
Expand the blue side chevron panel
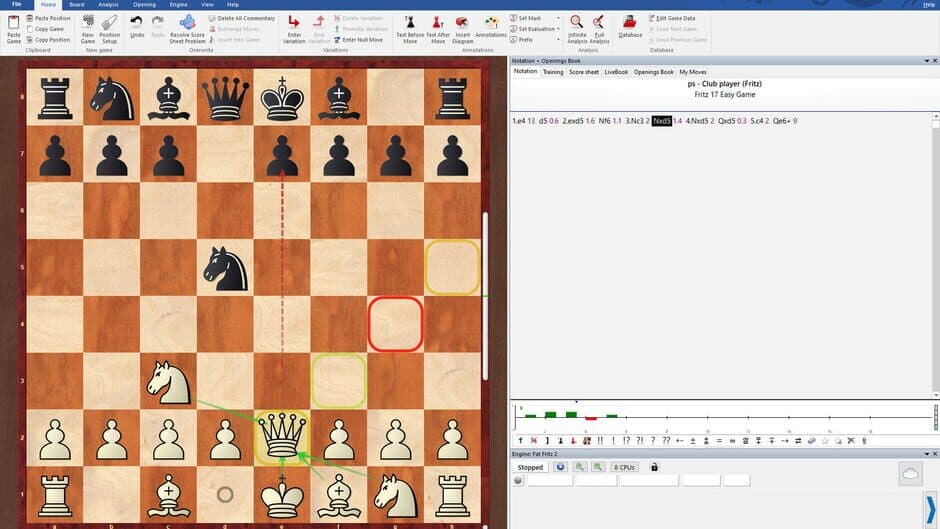tap(930, 508)
